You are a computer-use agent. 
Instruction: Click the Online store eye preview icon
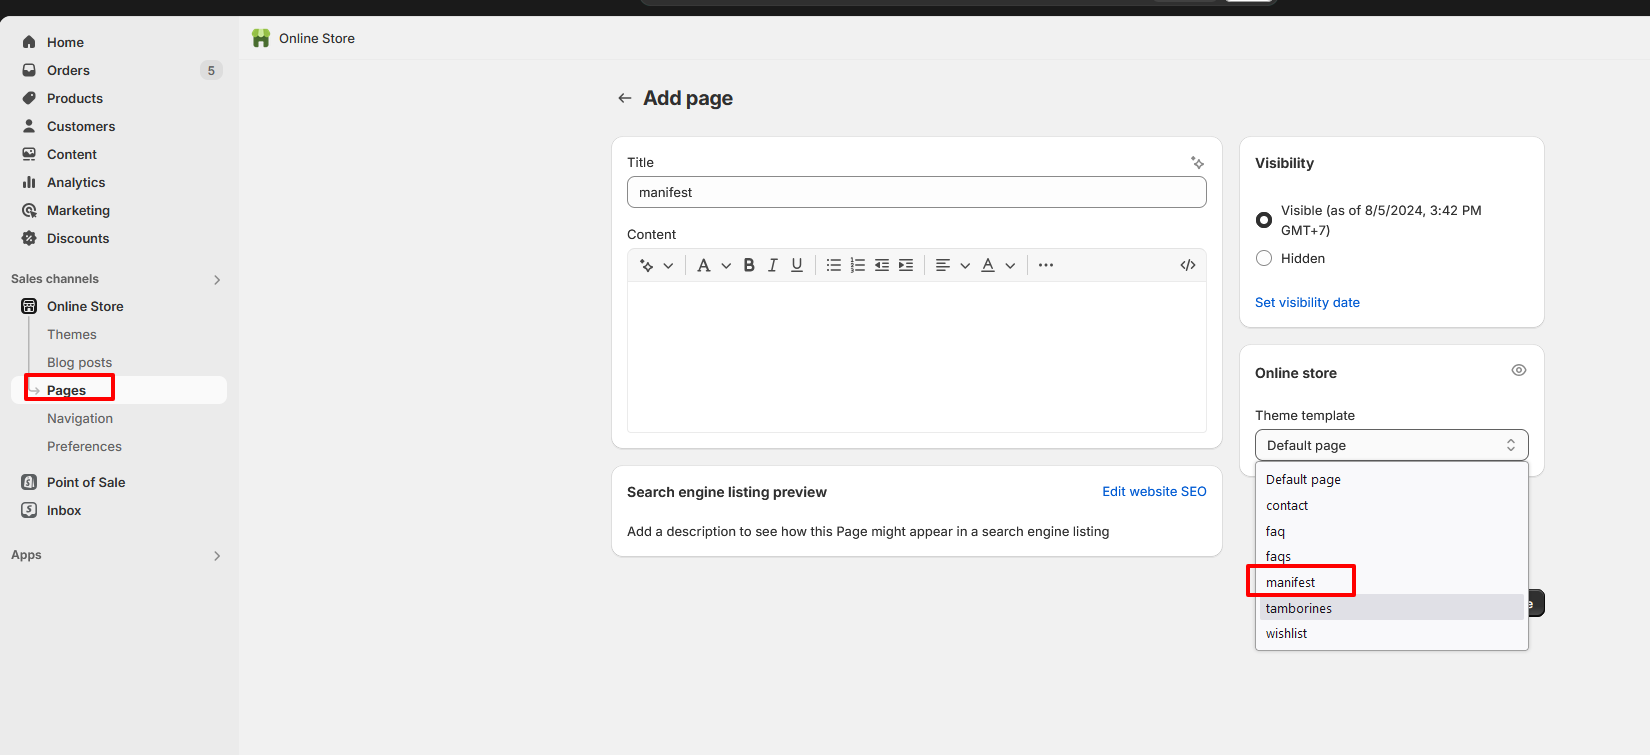(1519, 370)
